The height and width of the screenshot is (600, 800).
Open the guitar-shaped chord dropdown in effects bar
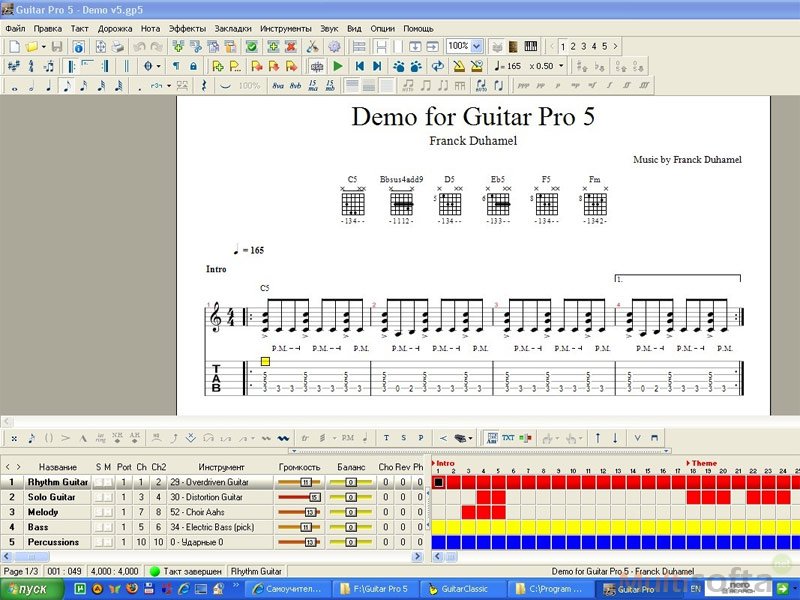[463, 438]
